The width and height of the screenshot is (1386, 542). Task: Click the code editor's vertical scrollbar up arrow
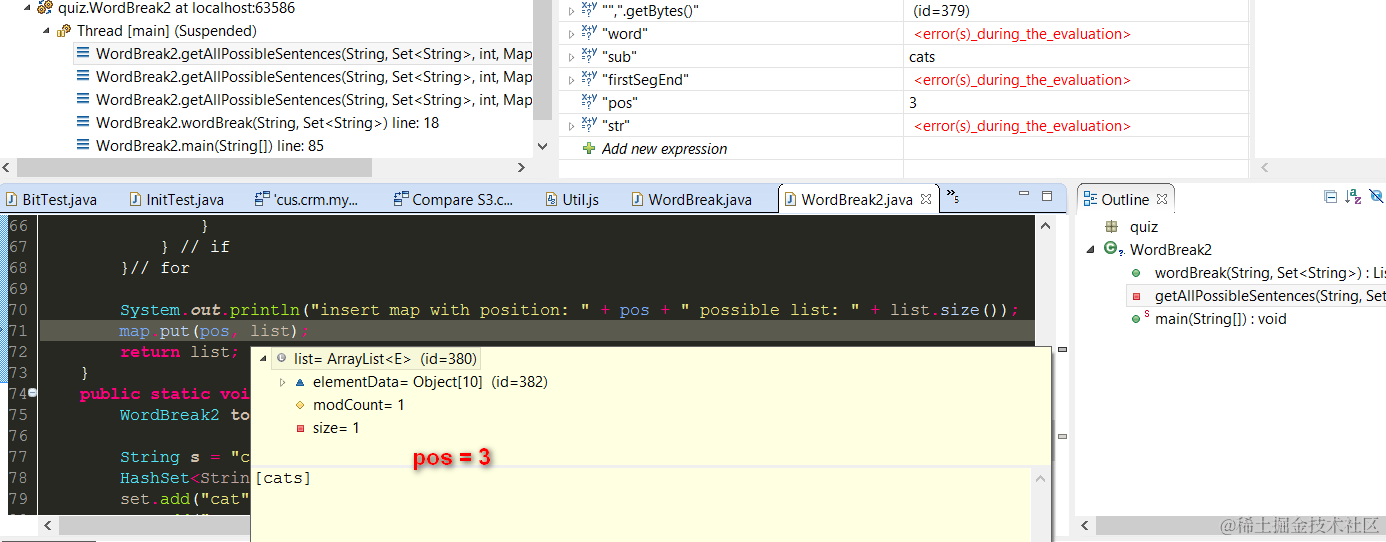pyautogui.click(x=1044, y=225)
